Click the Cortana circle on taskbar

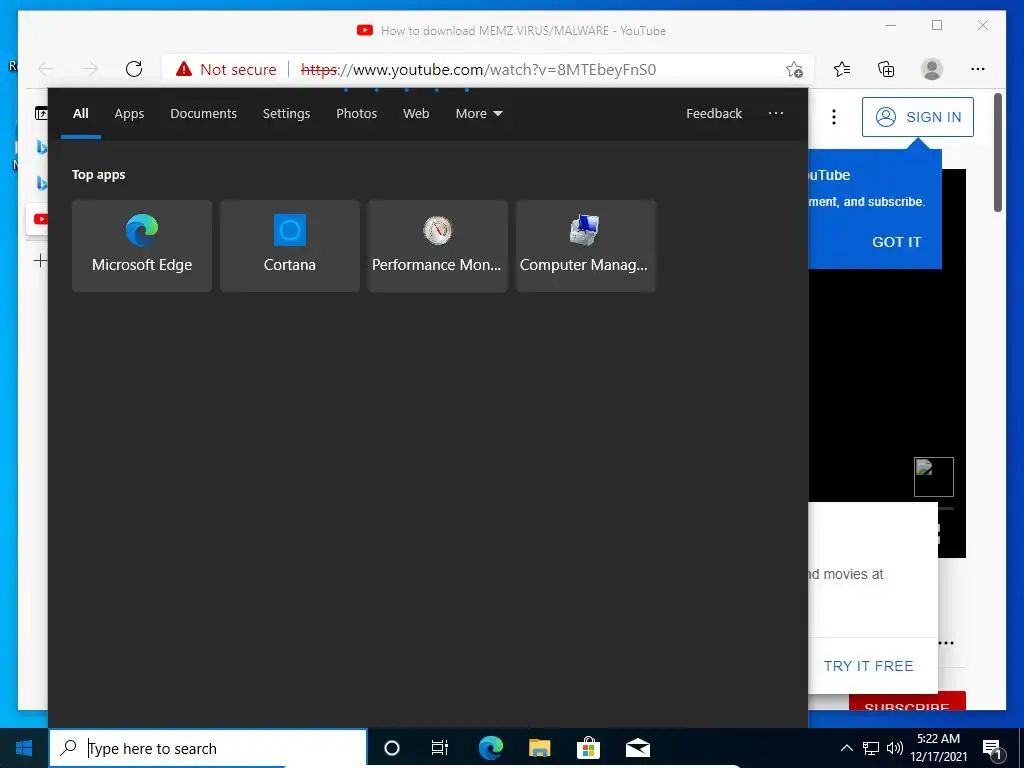[392, 748]
